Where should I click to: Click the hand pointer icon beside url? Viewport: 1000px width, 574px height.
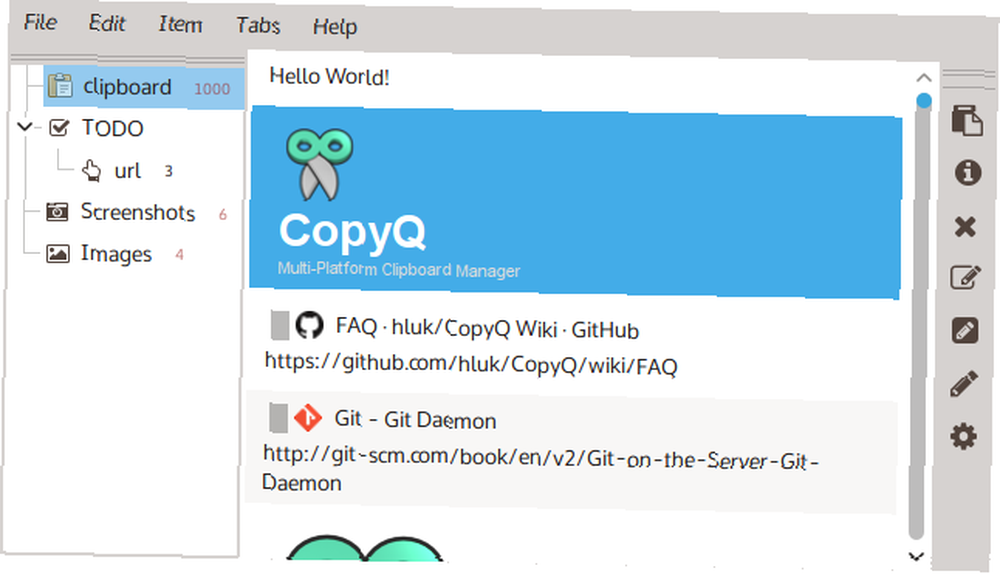tap(91, 170)
